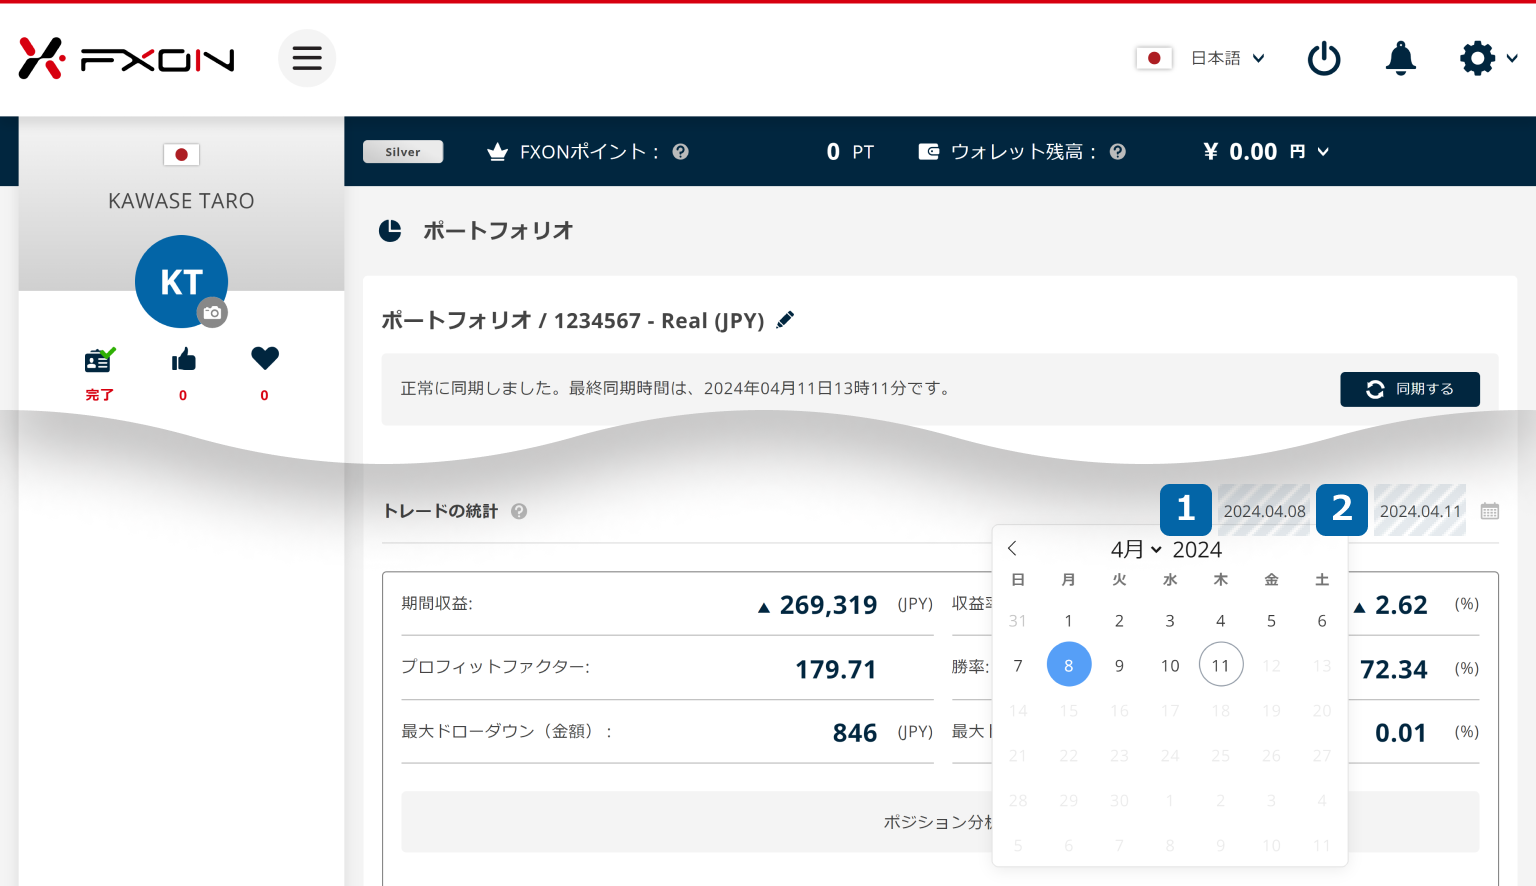The width and height of the screenshot is (1536, 886).
Task: Edit portfolio name with pencil icon
Action: point(786,320)
